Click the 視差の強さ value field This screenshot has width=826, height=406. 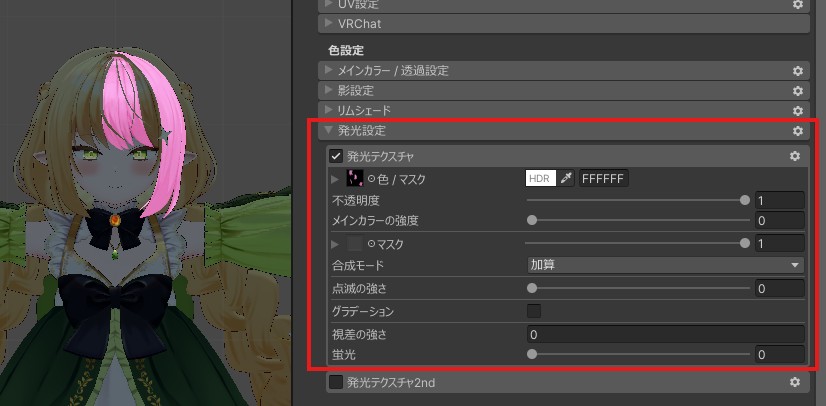tap(665, 334)
